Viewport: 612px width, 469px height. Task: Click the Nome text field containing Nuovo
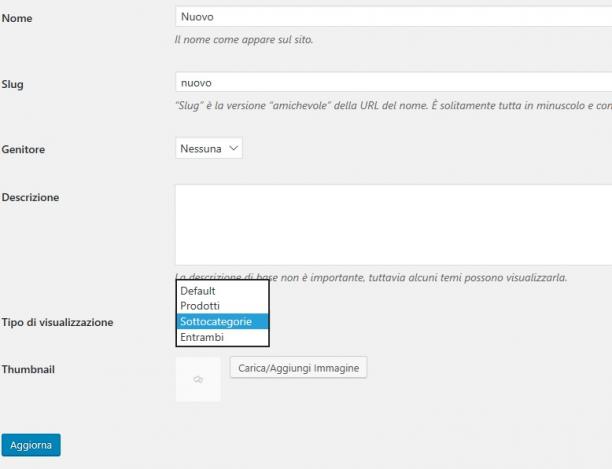(x=393, y=17)
